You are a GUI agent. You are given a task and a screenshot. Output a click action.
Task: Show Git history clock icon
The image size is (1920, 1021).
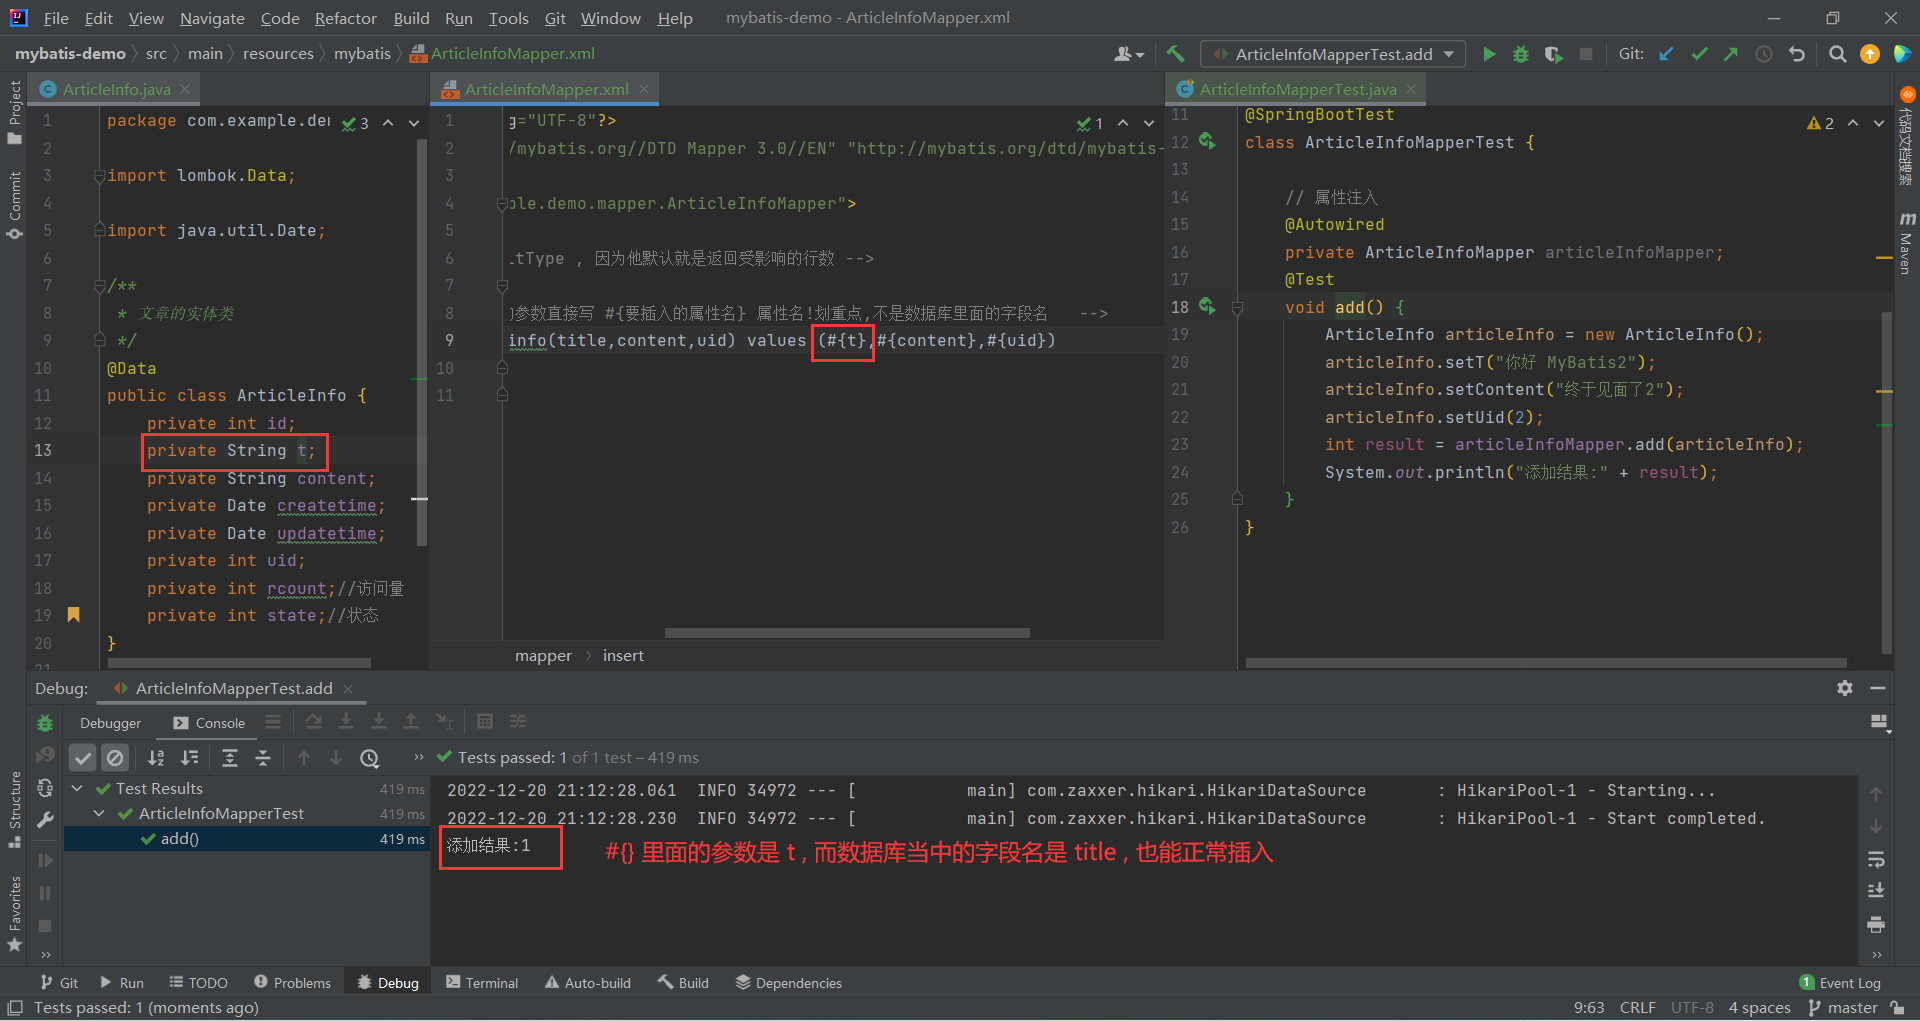tap(1764, 54)
